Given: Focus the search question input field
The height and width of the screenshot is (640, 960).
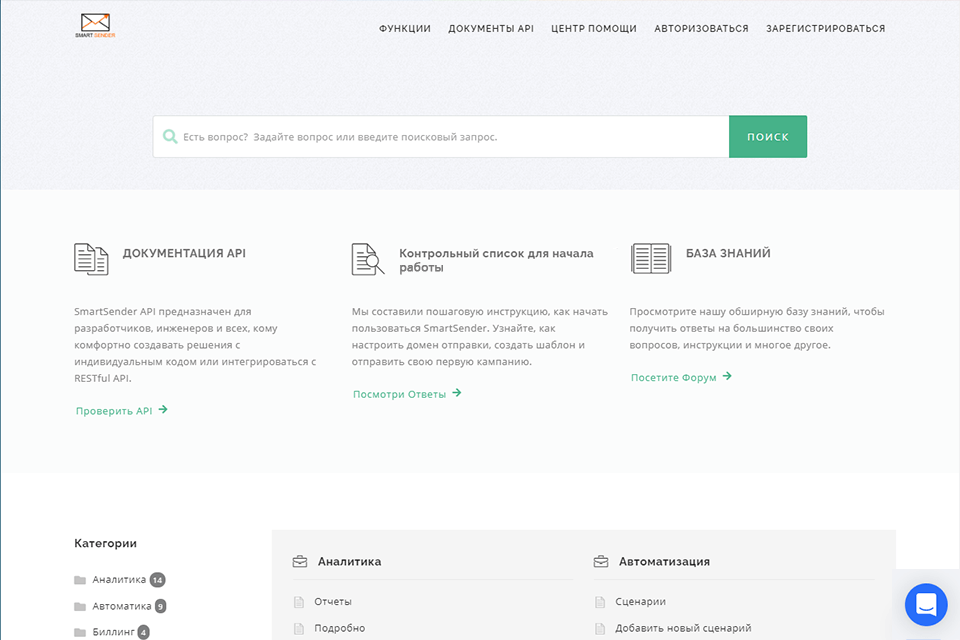Looking at the screenshot, I should [441, 137].
